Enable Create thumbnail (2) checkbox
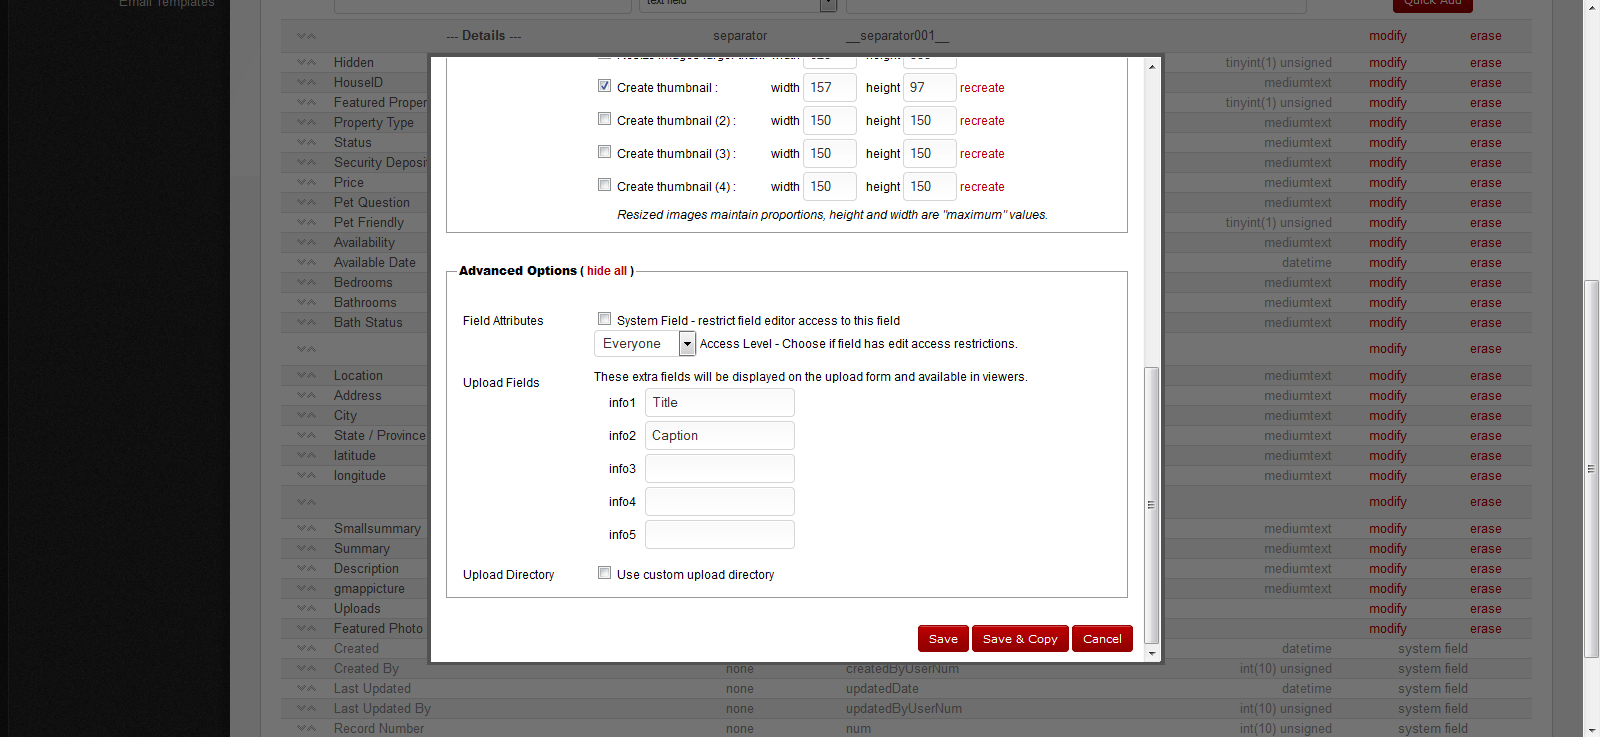Viewport: 1600px width, 737px height. click(604, 119)
